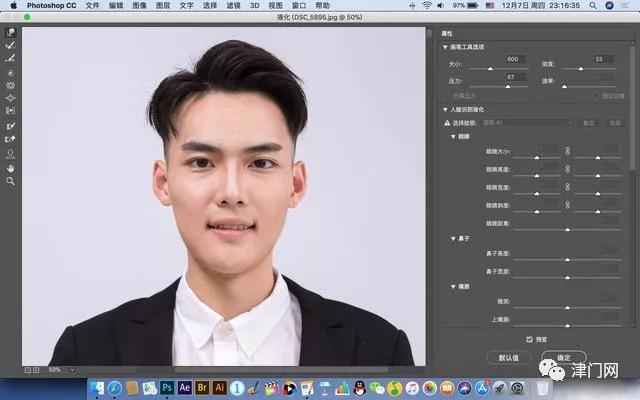Open the 编辑 Edit menu
The height and width of the screenshot is (400, 640).
pyautogui.click(x=116, y=5)
